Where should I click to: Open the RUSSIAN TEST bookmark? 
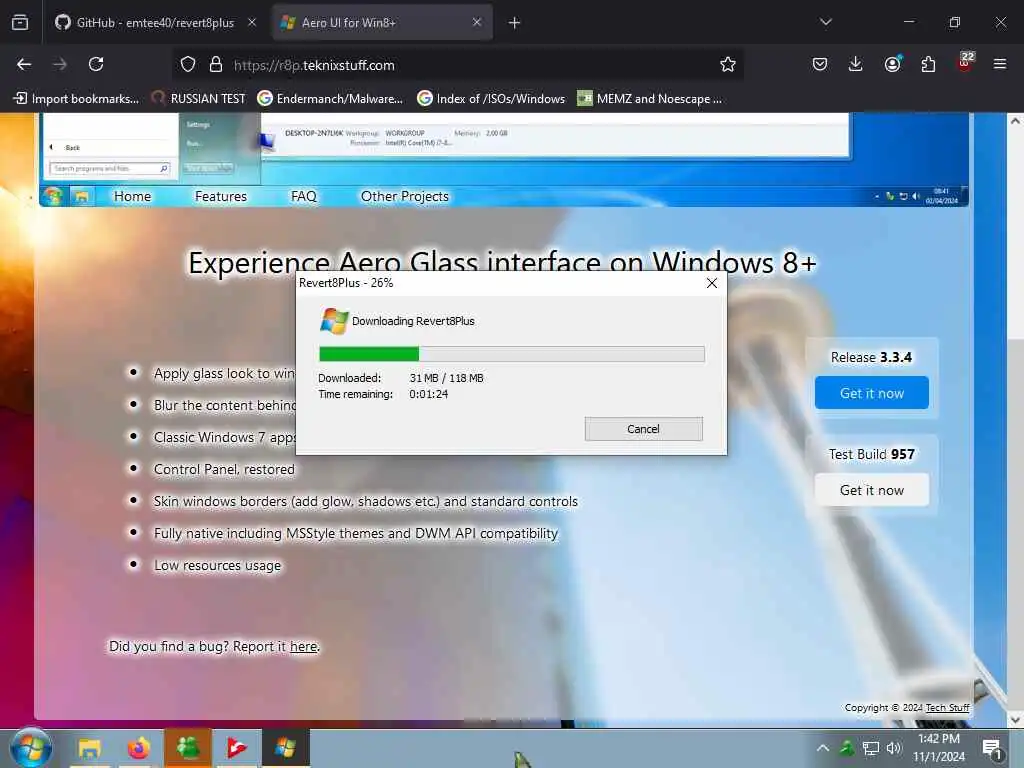pos(199,99)
